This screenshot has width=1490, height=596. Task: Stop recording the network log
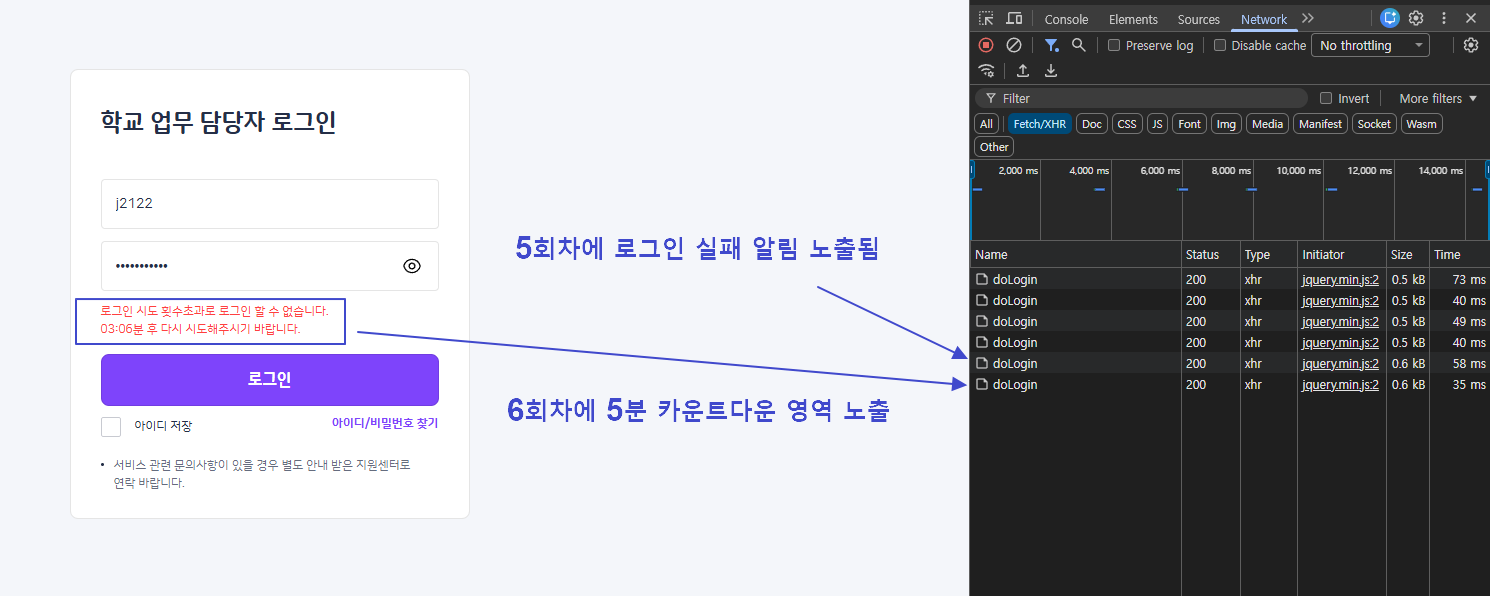tap(986, 45)
